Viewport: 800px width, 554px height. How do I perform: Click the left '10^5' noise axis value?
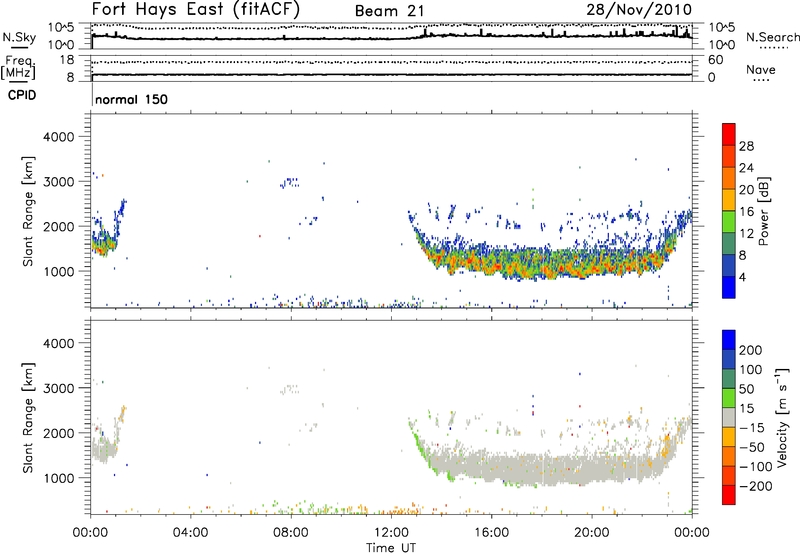pos(61,28)
